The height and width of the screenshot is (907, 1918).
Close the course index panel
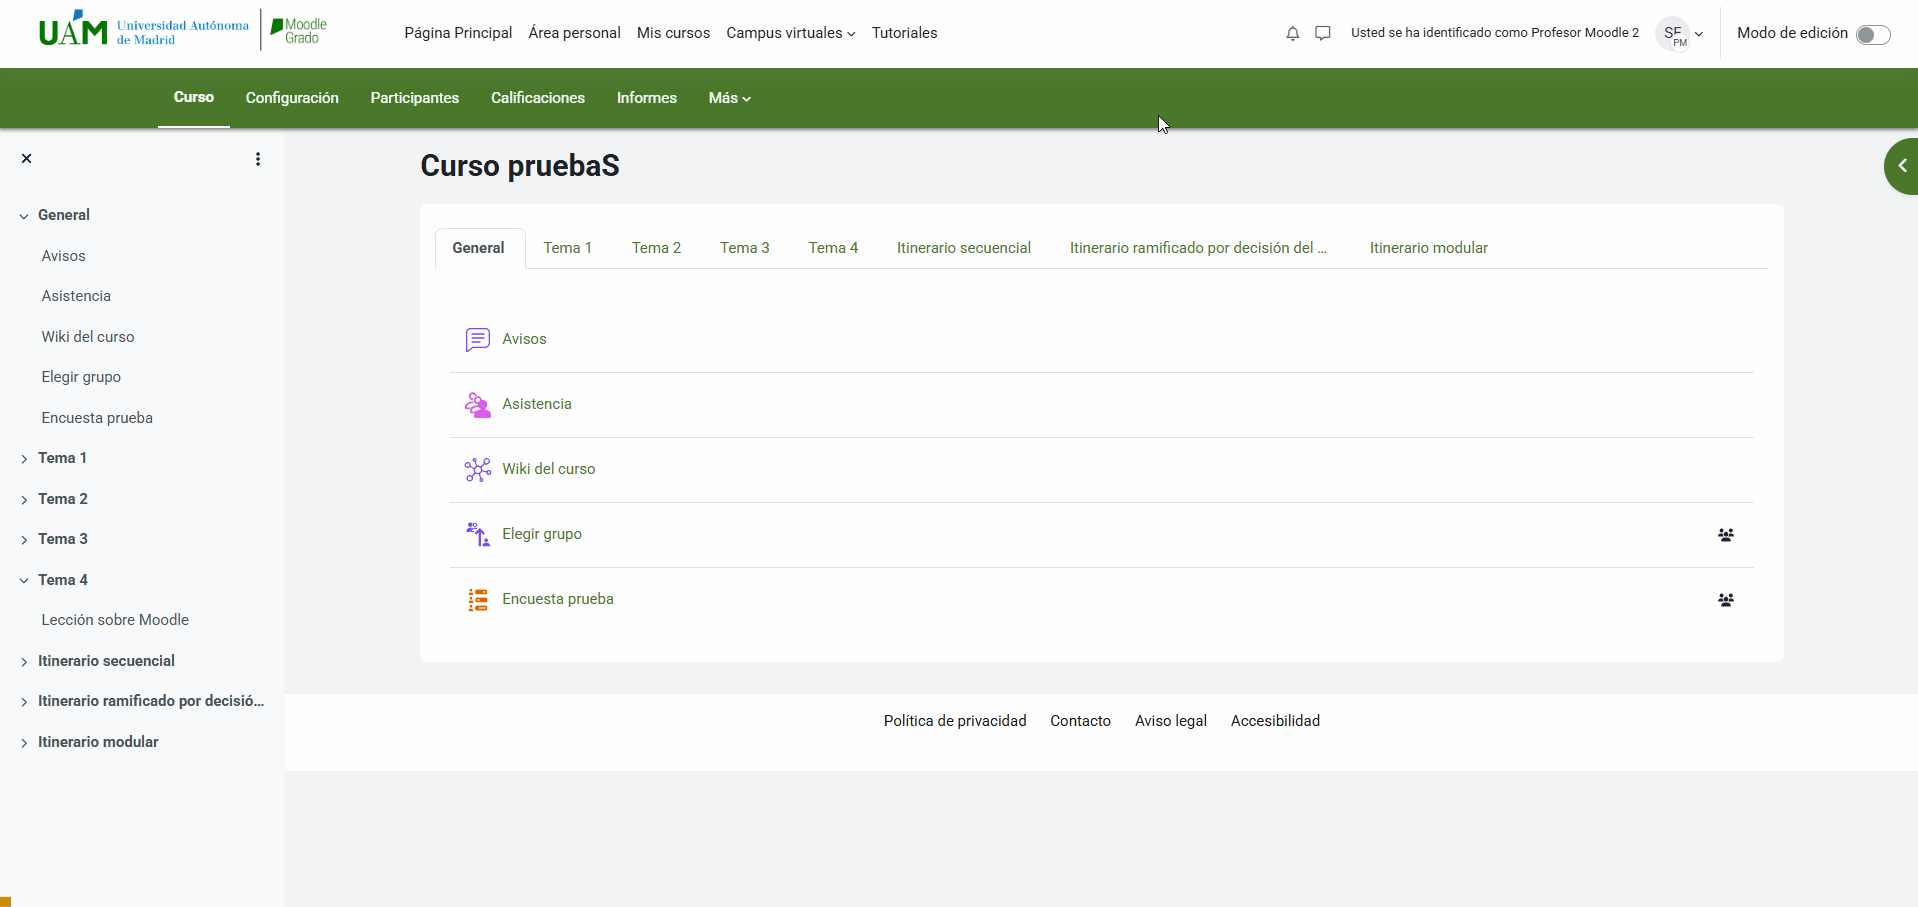tap(27, 158)
